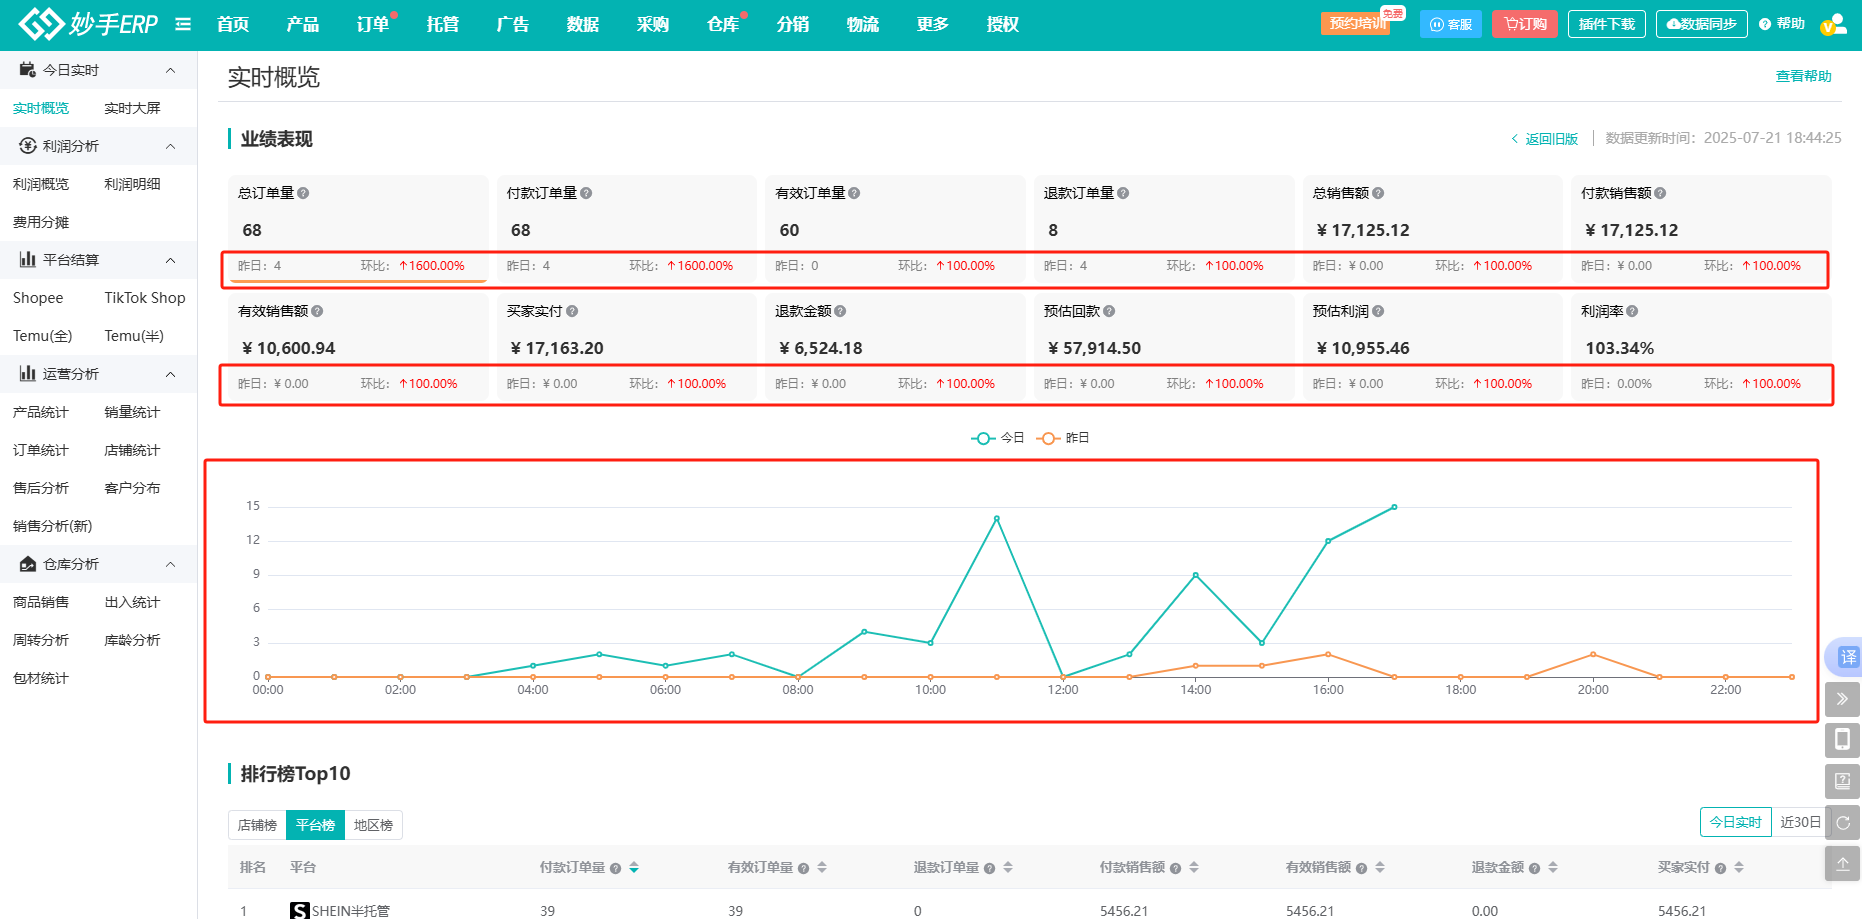Viewport: 1862px width, 919px height.
Task: Click the help icon next to 总订单量
Action: (x=303, y=193)
